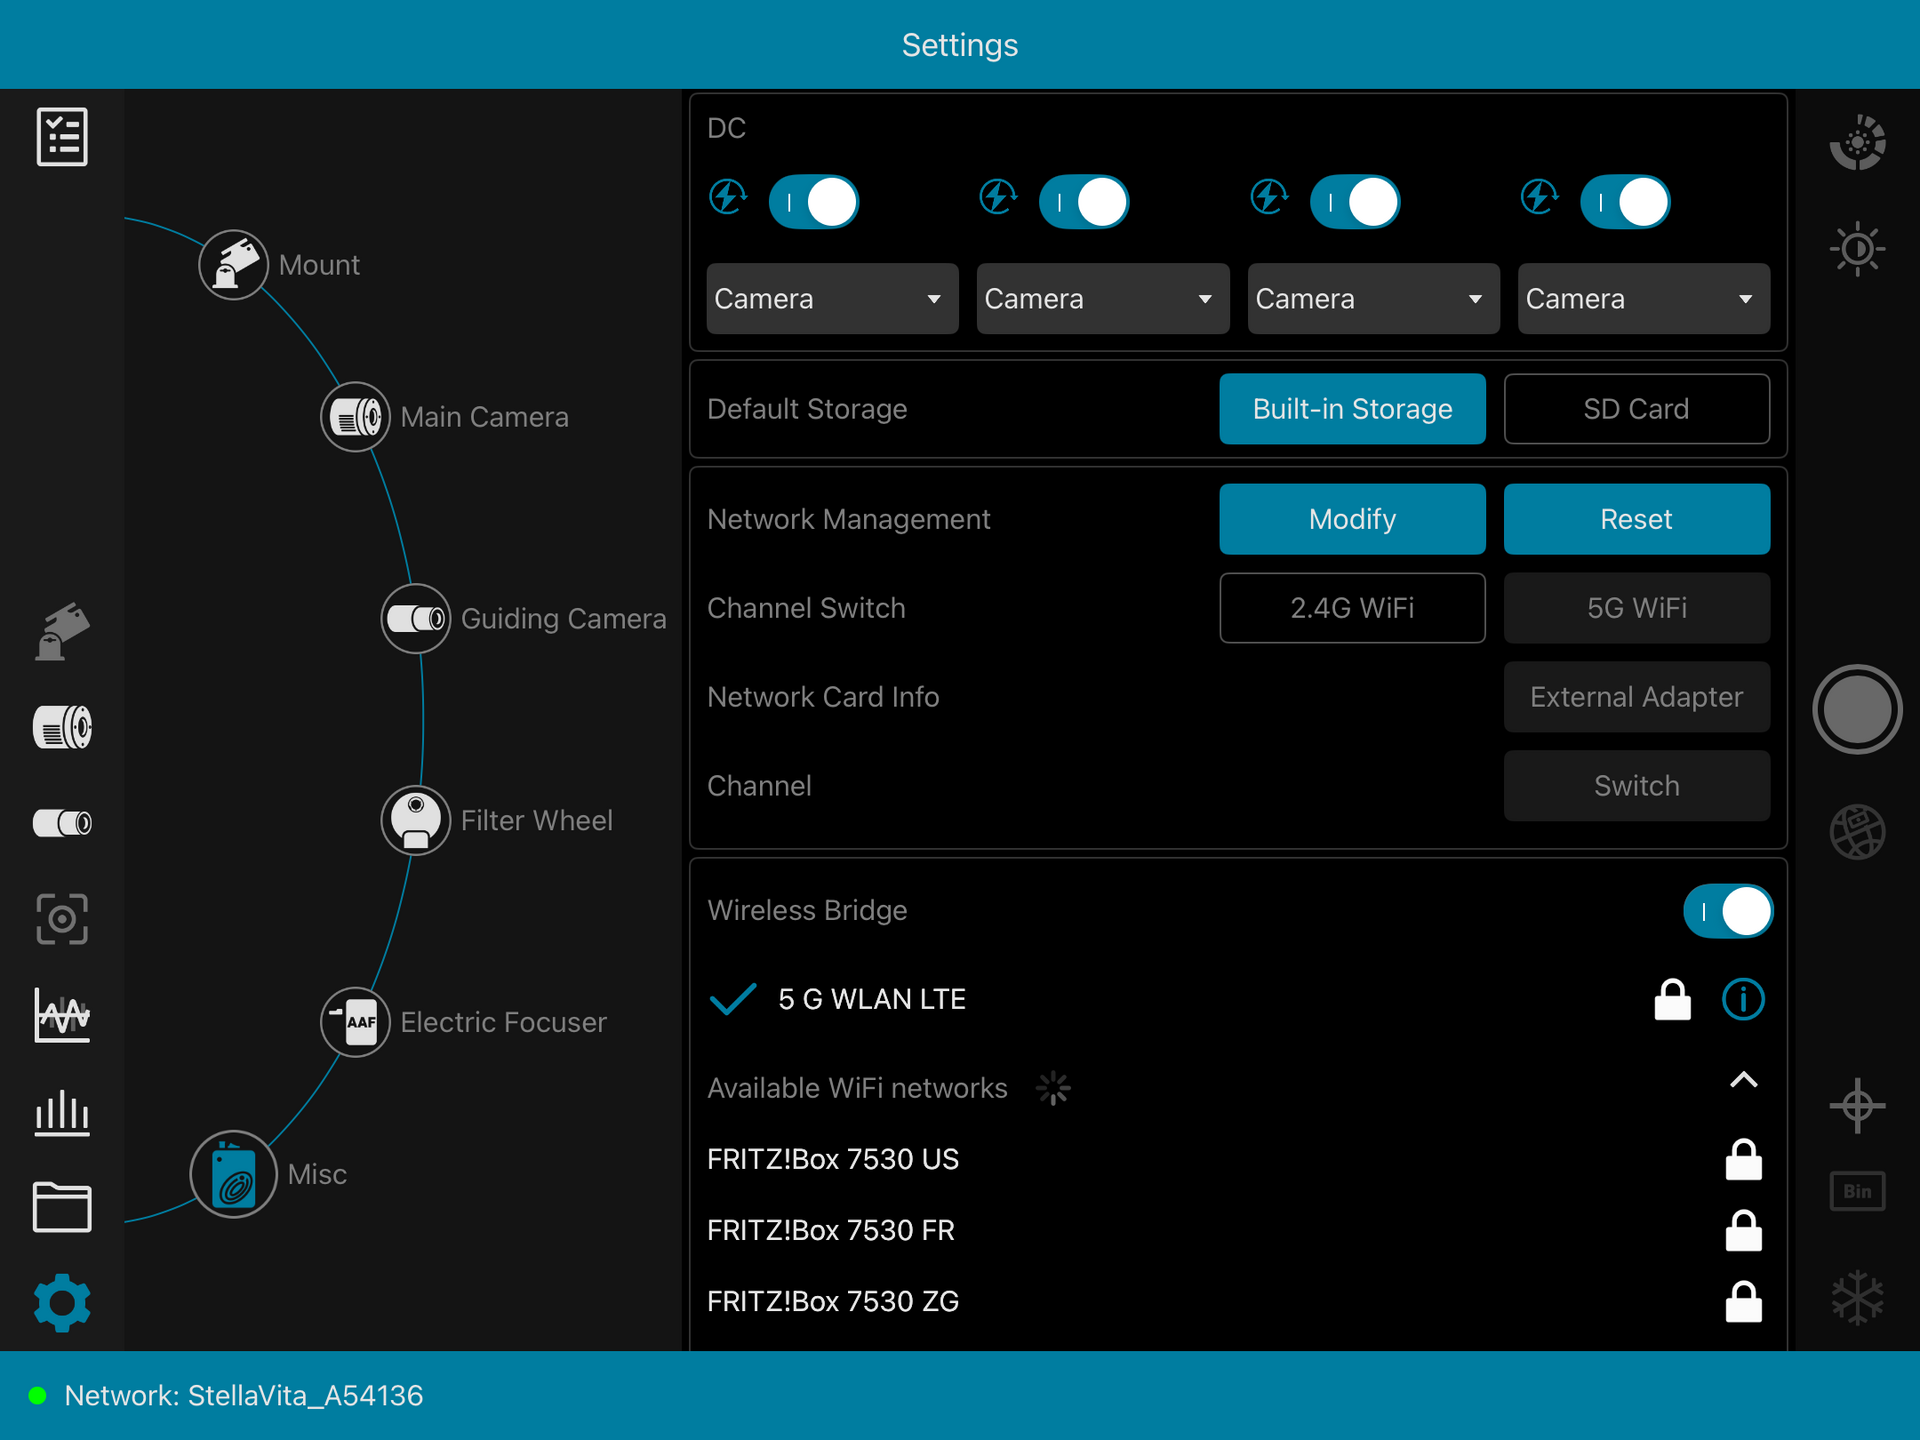This screenshot has width=1920, height=1440.
Task: Click the Bin icon
Action: (1857, 1191)
